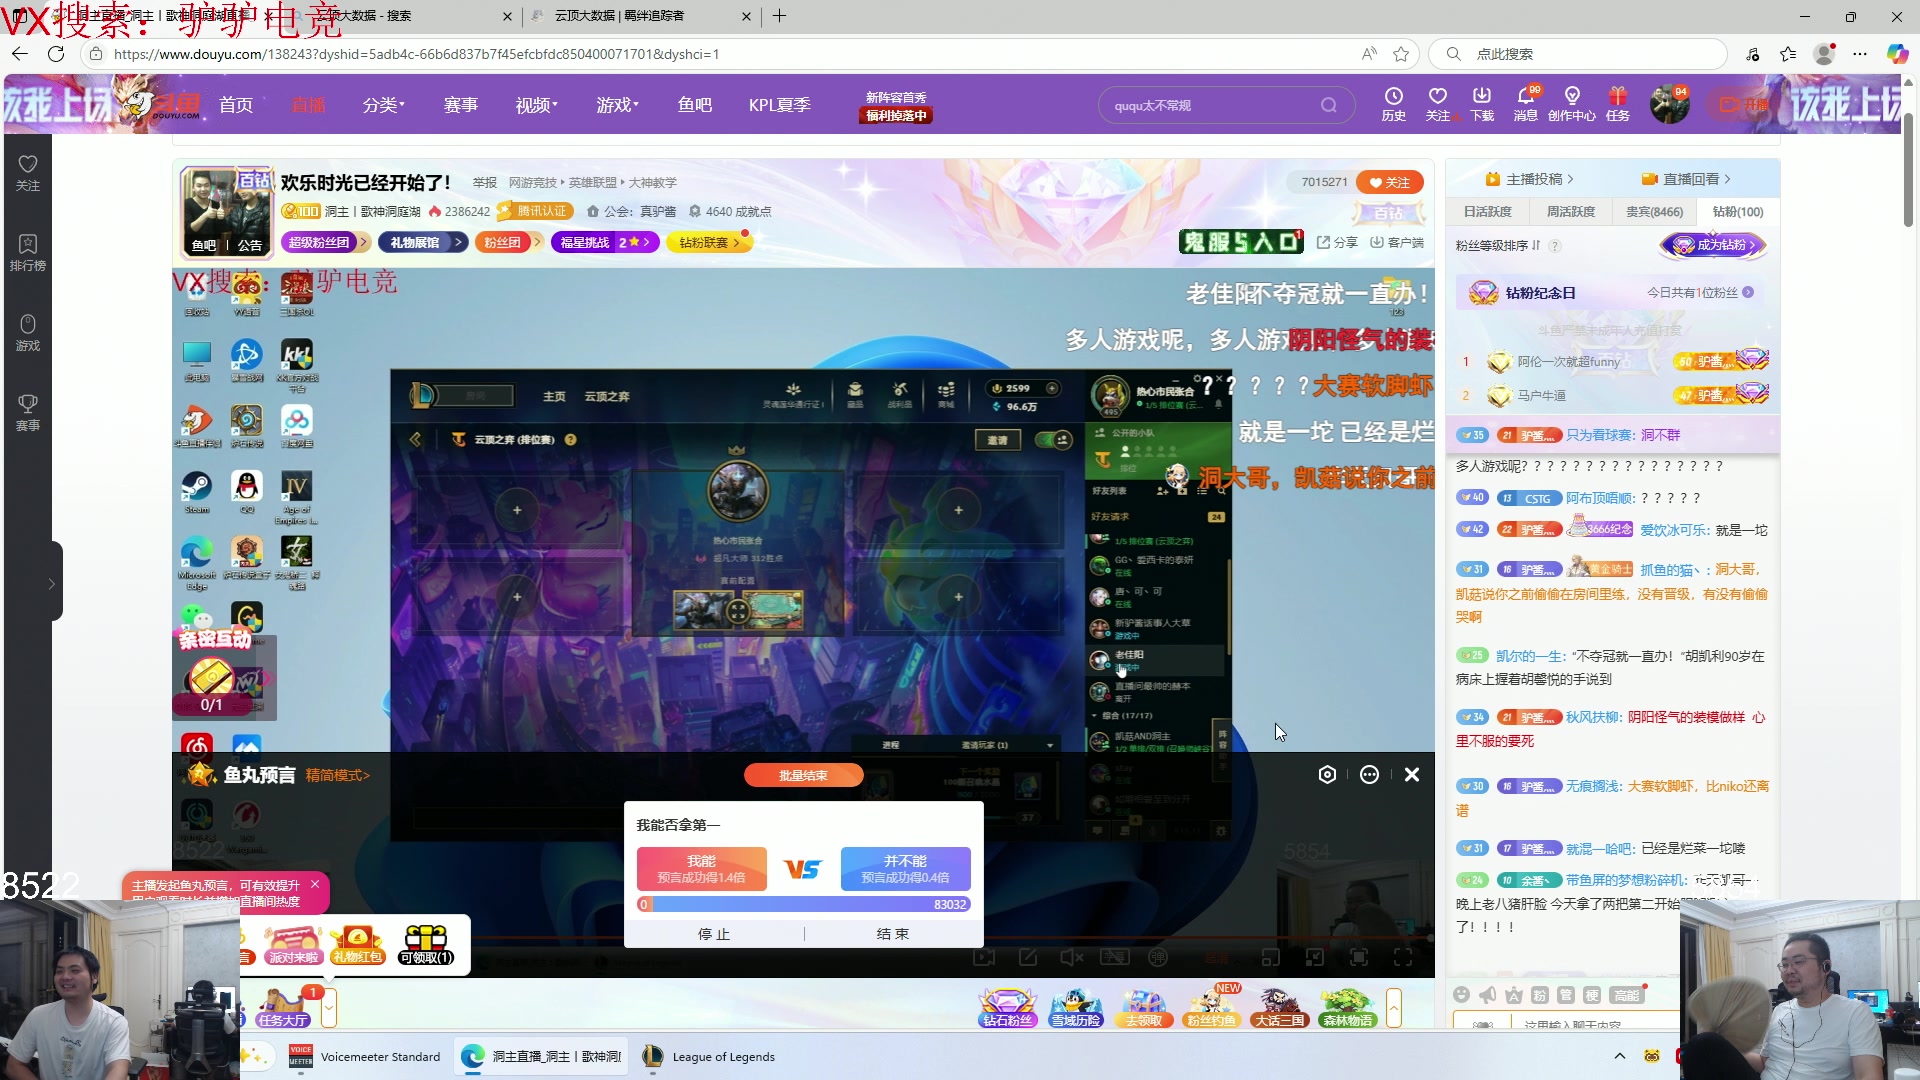Viewport: 1920px width, 1080px height.
Task: Open the 任务 gift icon in the header
Action: click(1617, 104)
